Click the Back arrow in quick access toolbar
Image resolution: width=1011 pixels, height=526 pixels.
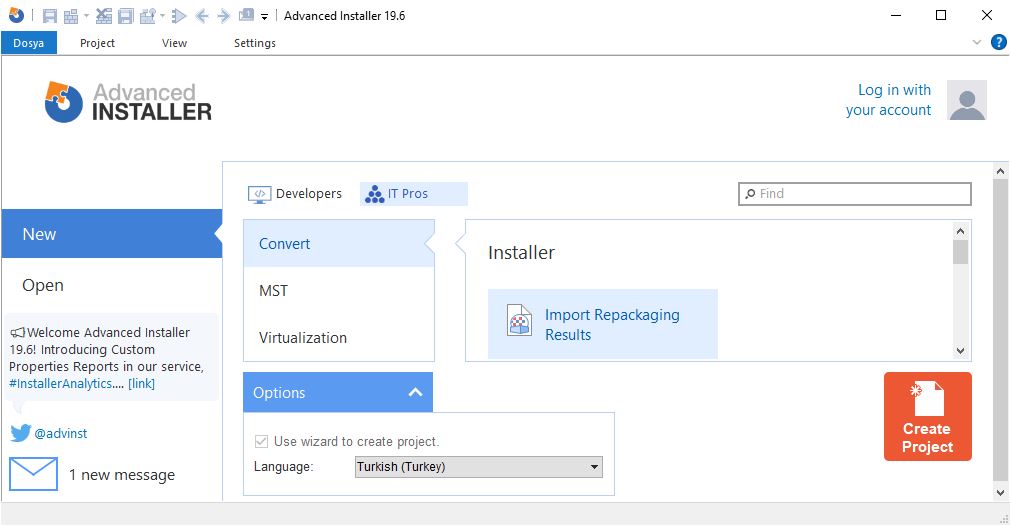coord(202,16)
